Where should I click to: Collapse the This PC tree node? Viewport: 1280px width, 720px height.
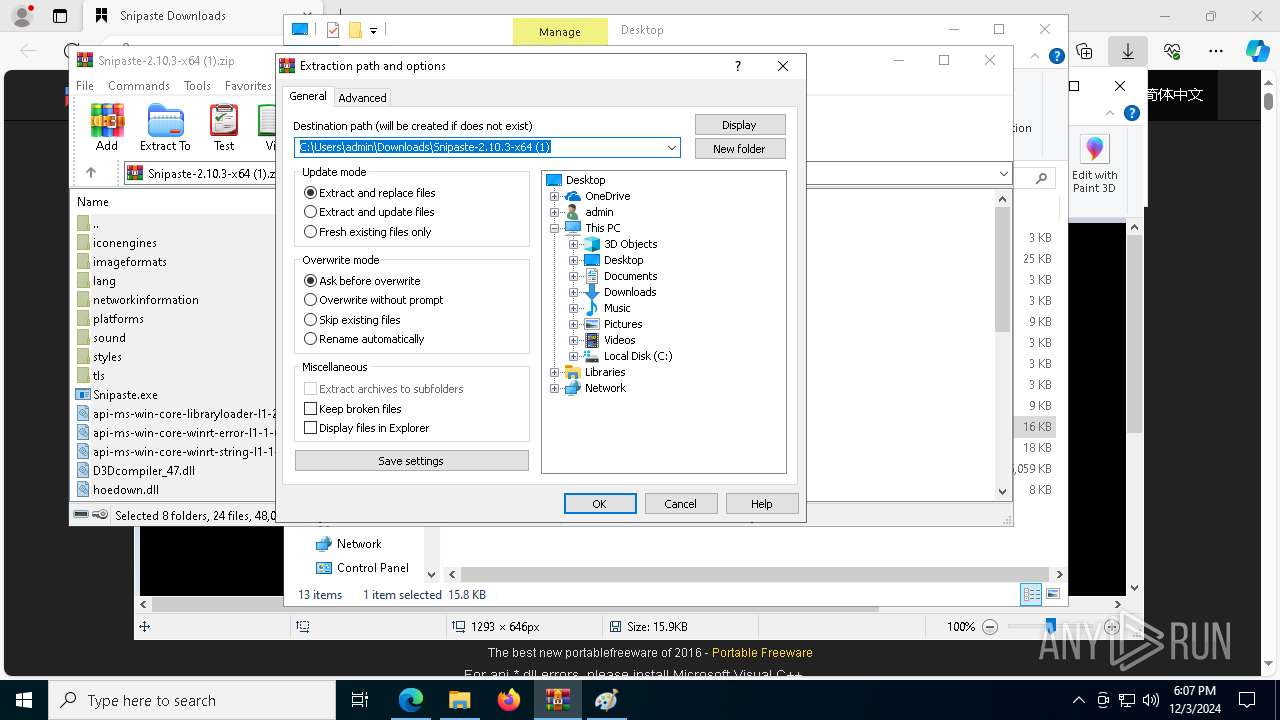click(555, 228)
